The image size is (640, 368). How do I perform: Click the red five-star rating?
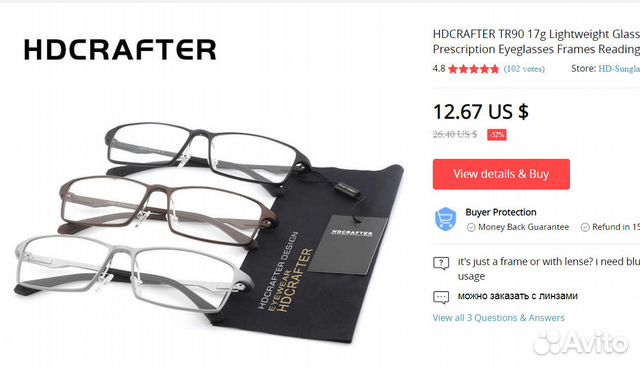coord(473,69)
